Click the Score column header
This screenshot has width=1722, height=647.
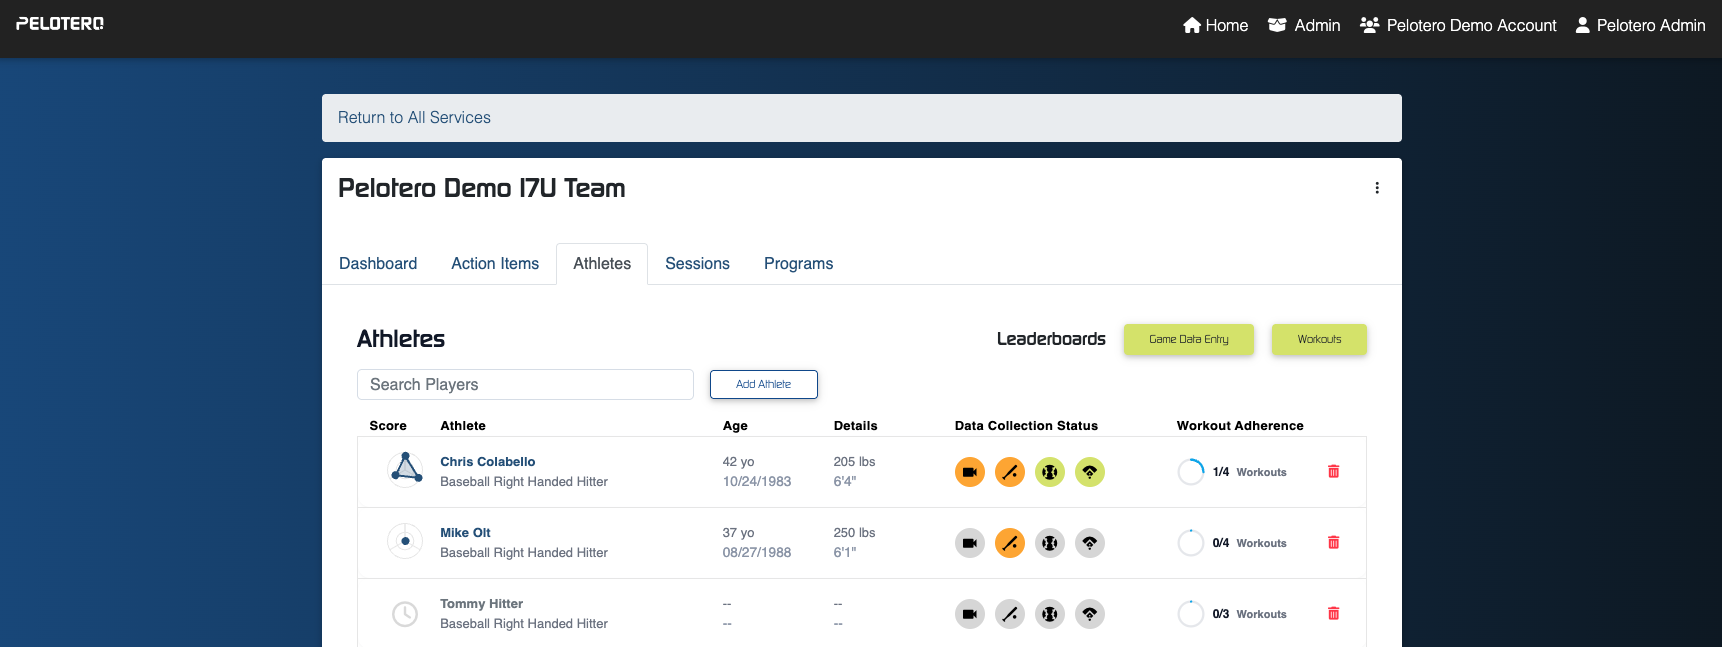388,425
